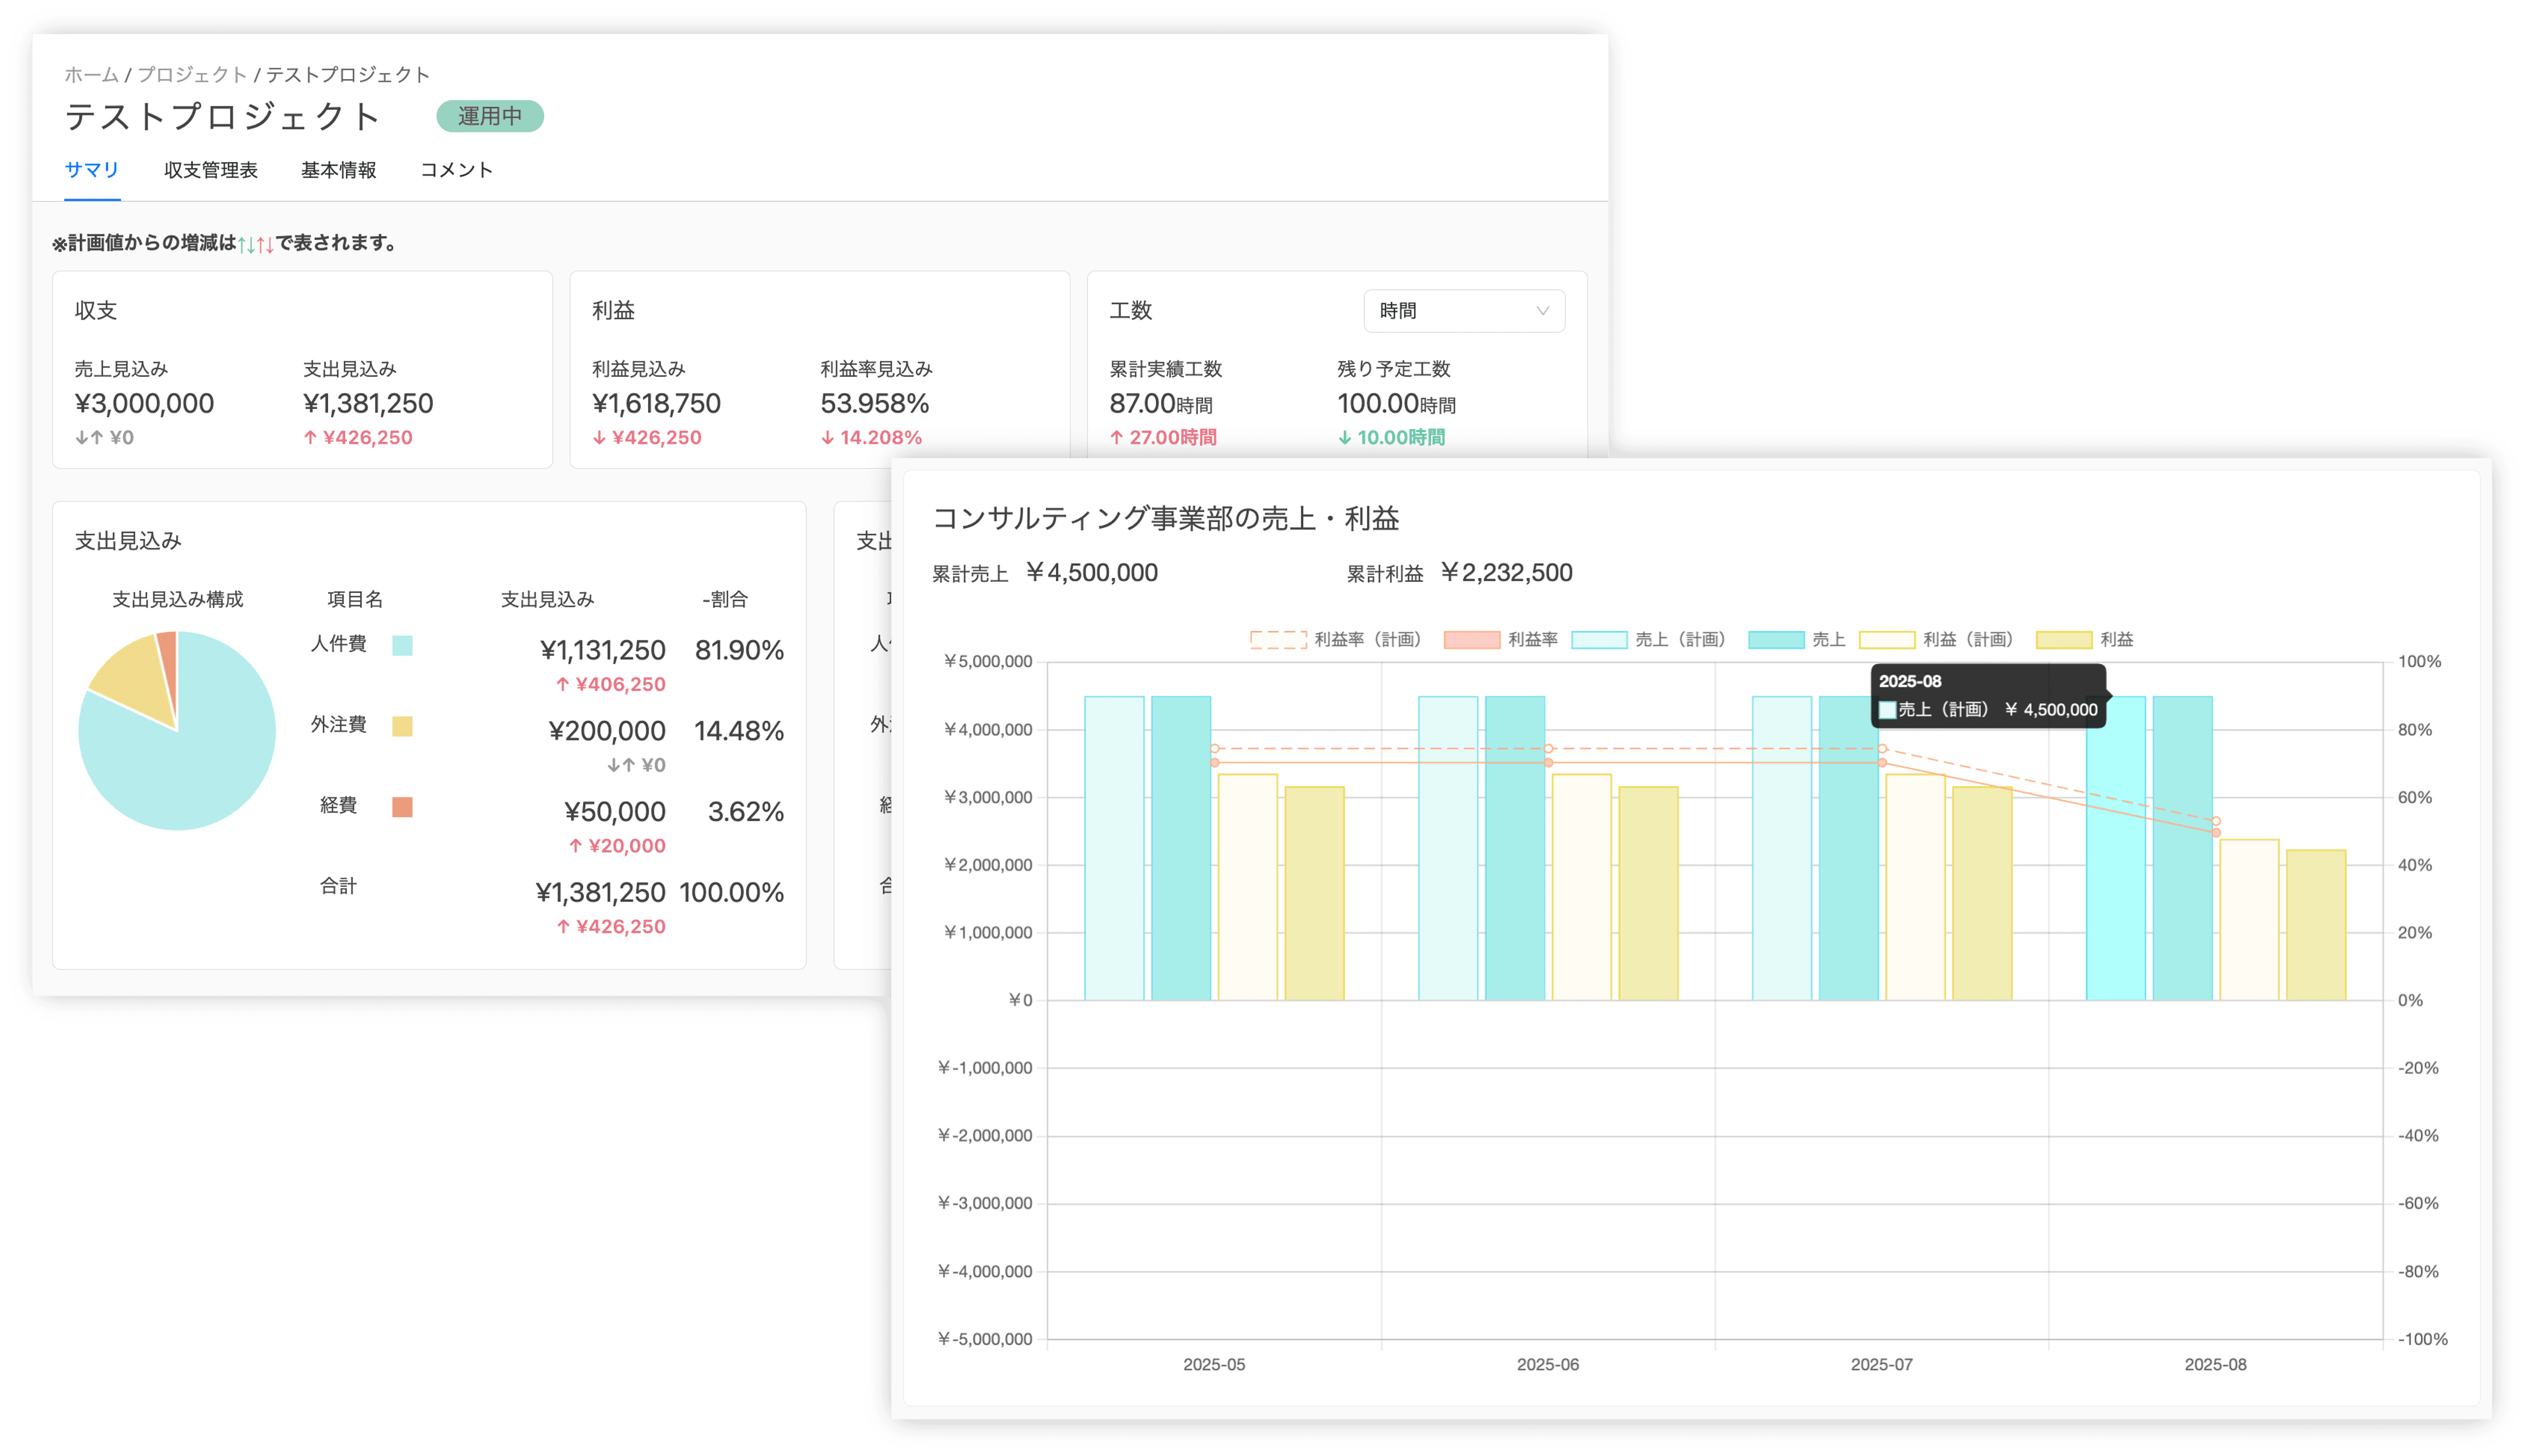
Task: Click the dropdown chevron in 工数 card
Action: pyautogui.click(x=1542, y=311)
